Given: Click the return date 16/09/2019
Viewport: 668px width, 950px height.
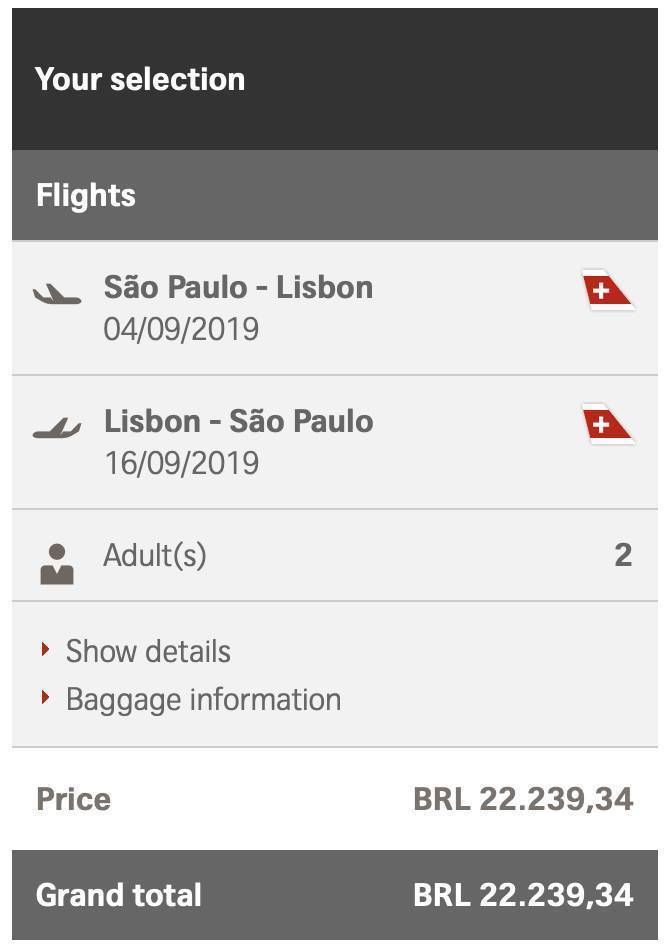Looking at the screenshot, I should pos(181,463).
